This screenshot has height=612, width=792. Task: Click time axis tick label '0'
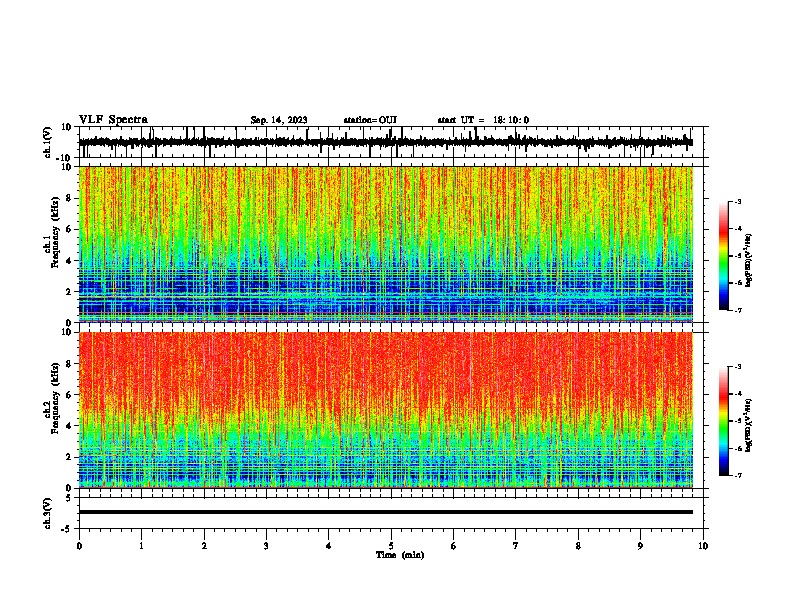79,546
